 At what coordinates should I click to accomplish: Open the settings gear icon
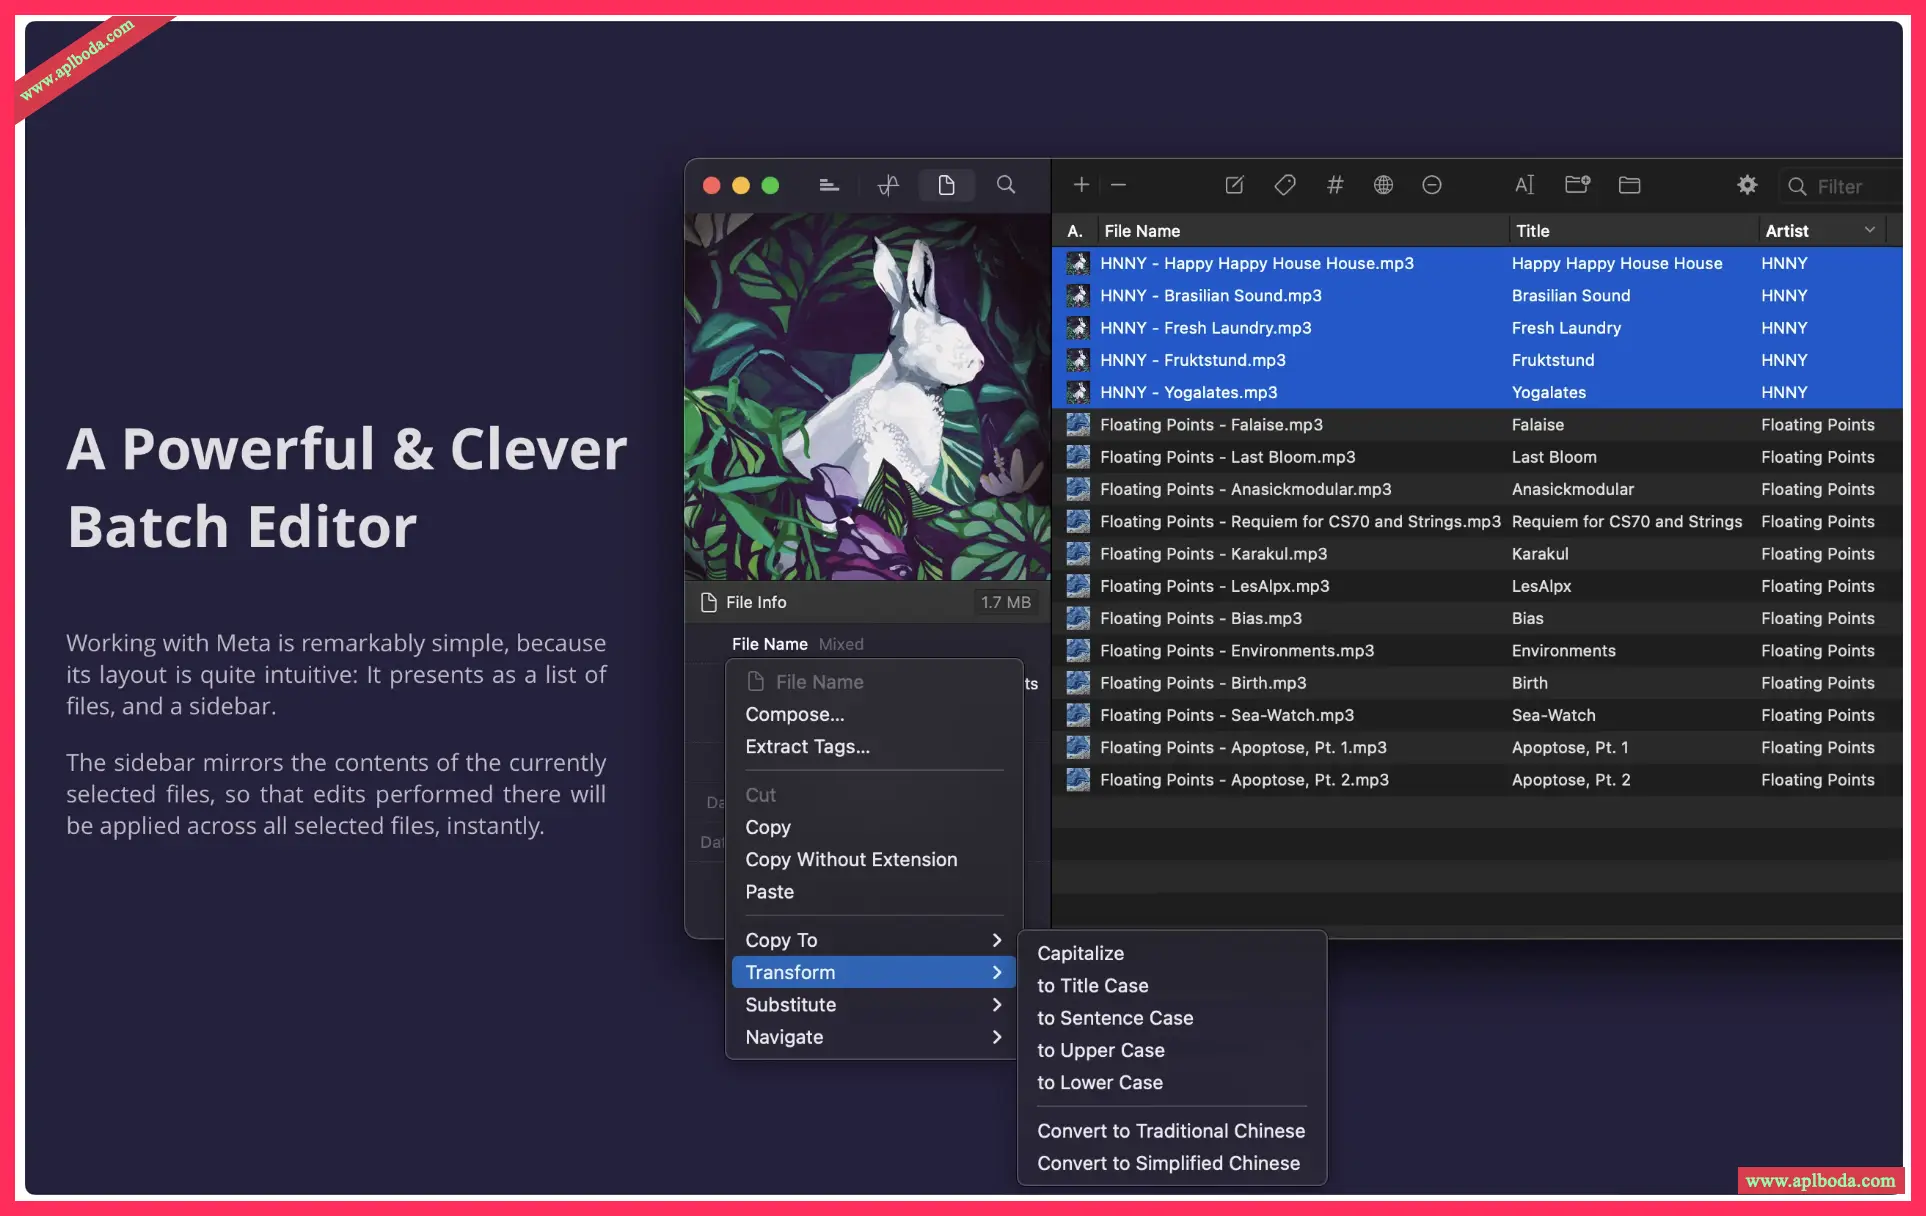[1746, 185]
